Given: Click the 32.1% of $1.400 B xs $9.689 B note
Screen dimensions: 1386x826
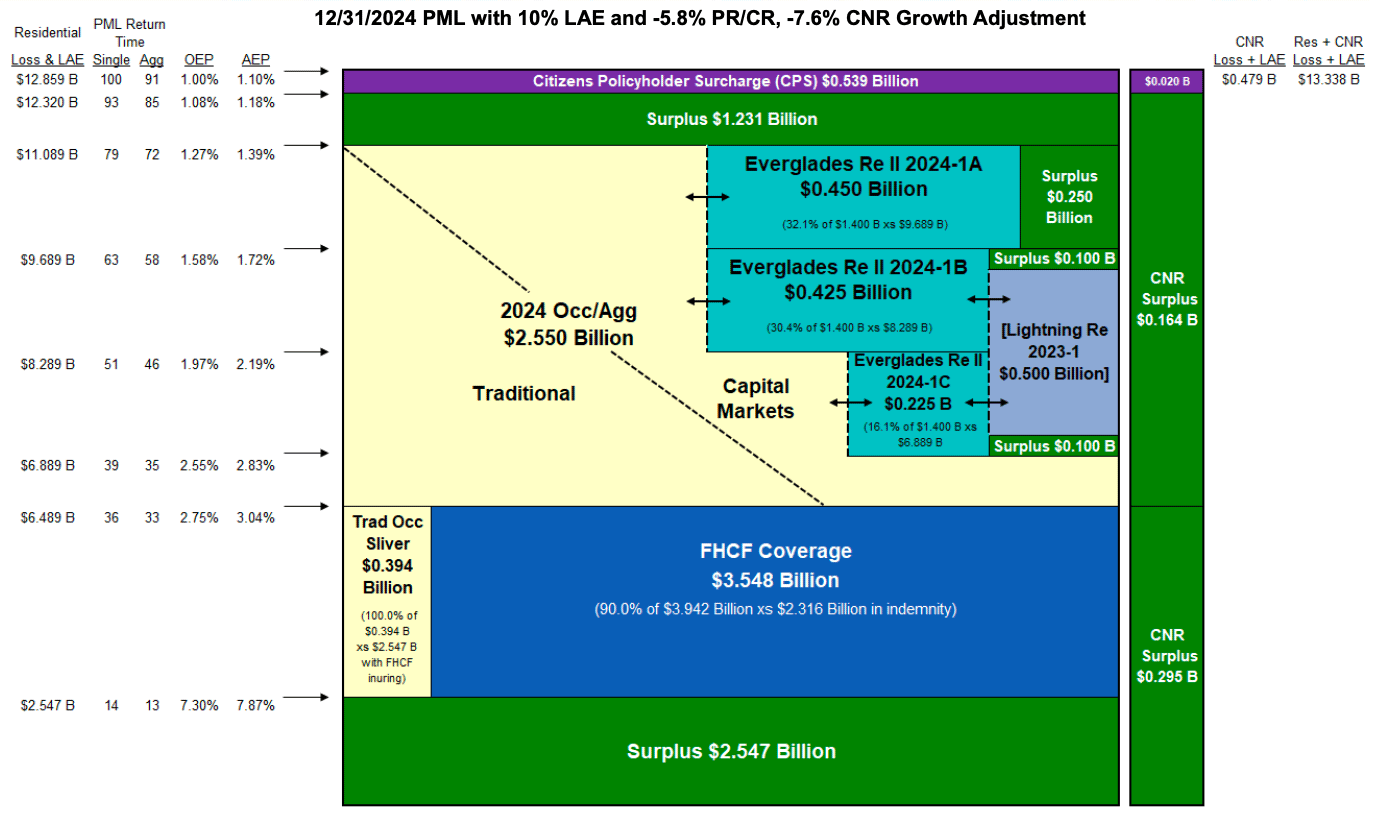Looking at the screenshot, I should [863, 224].
